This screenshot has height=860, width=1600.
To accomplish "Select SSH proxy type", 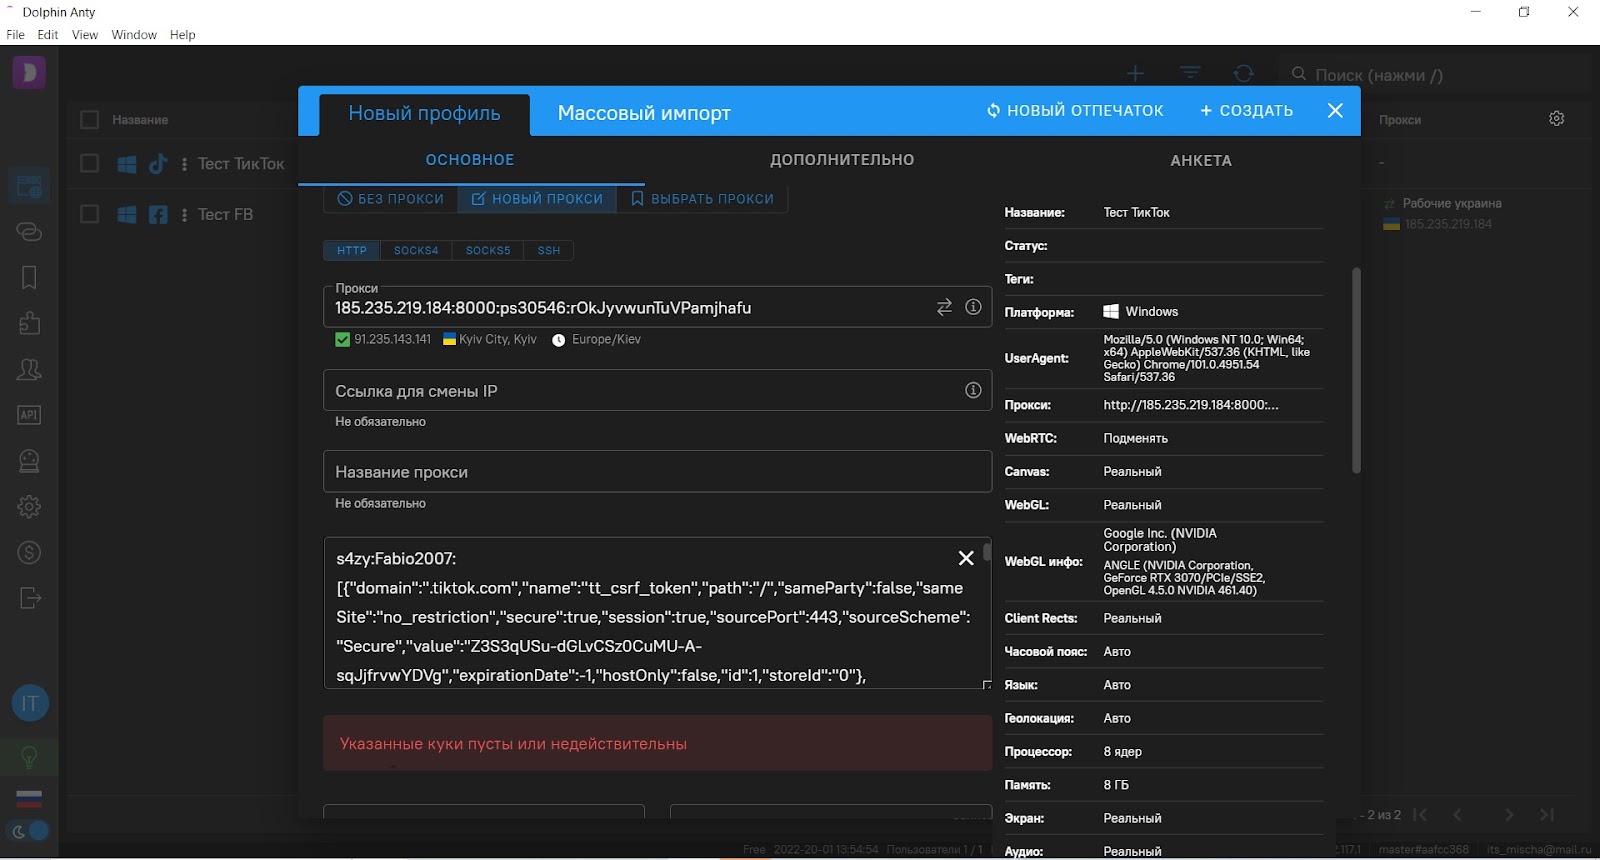I will click(549, 250).
